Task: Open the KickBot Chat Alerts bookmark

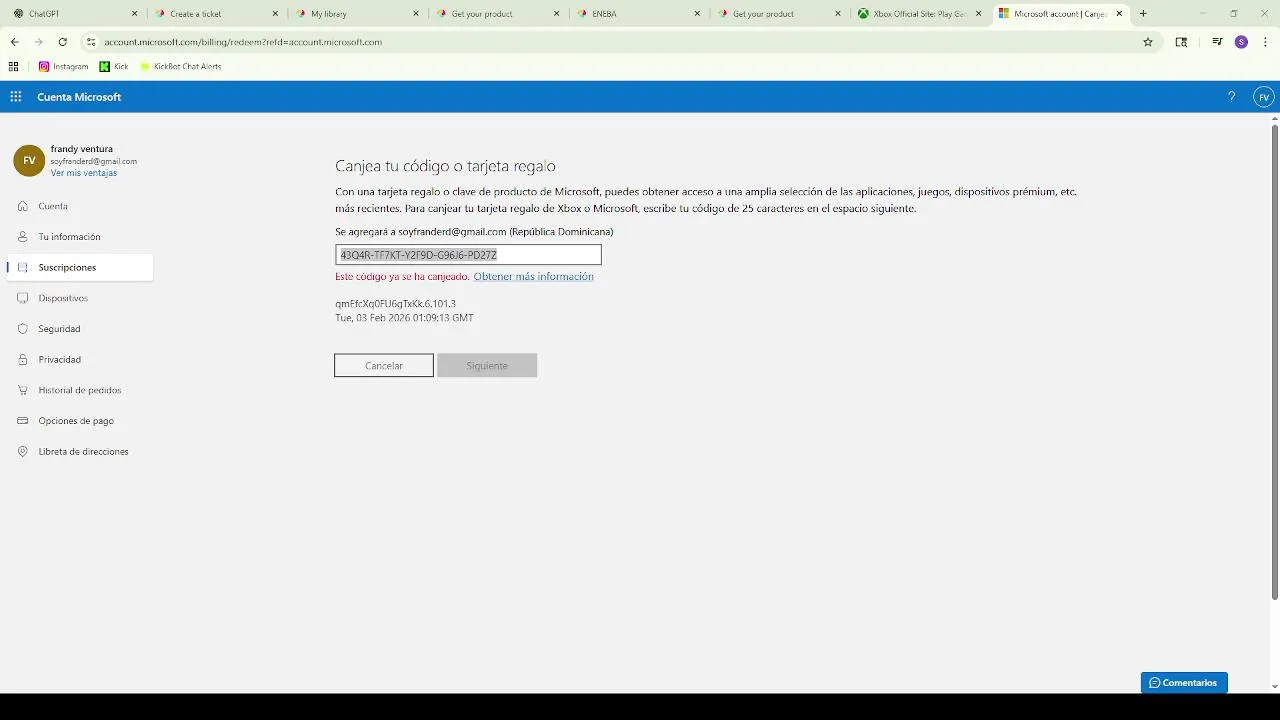Action: [x=180, y=66]
